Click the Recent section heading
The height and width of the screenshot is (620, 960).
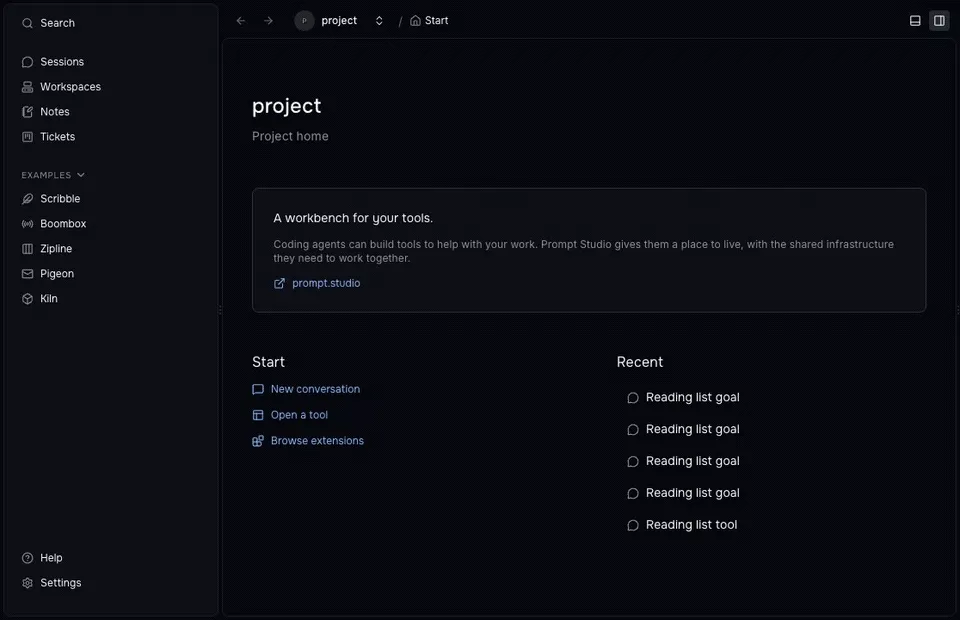(640, 362)
